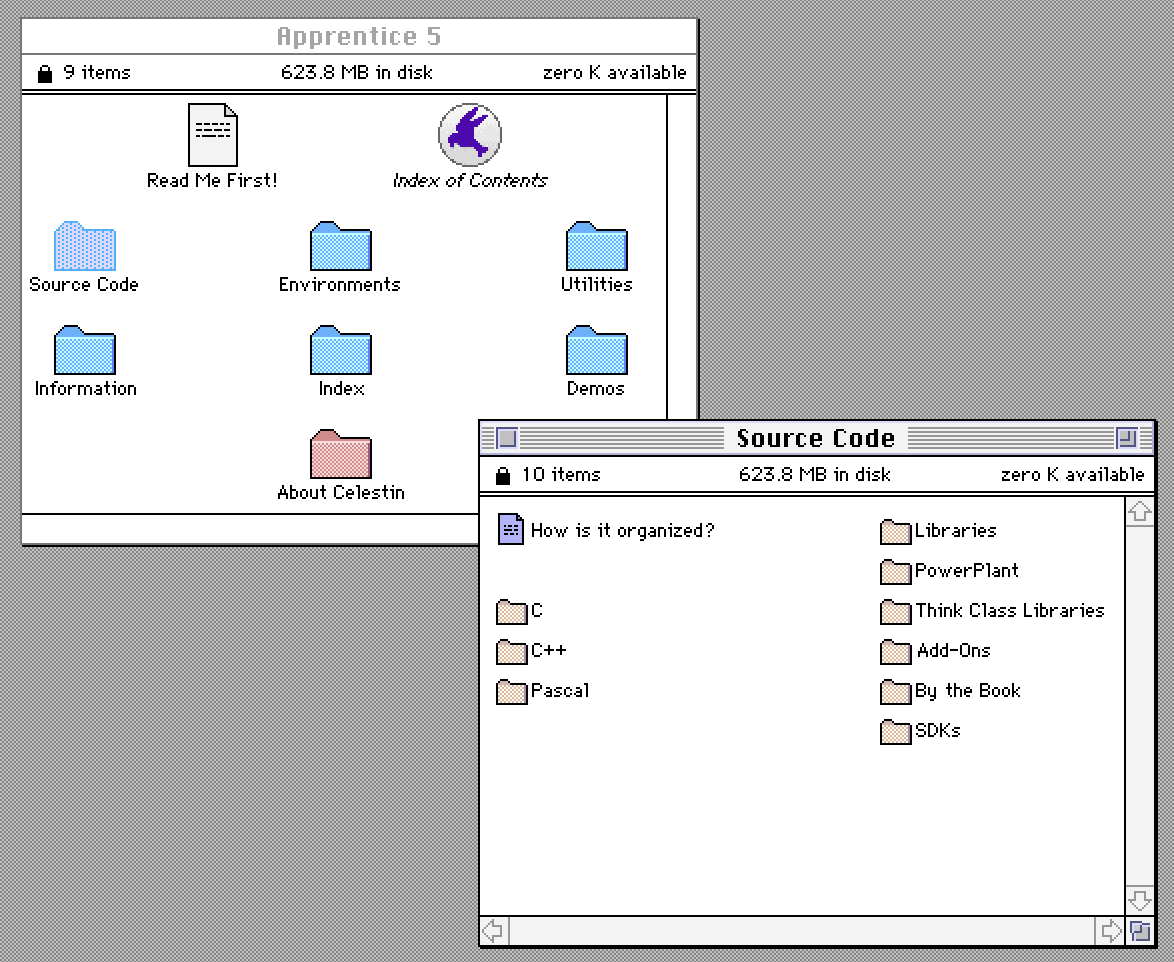Click the "Think Class Libraries" label
1174x962 pixels.
pyautogui.click(x=1009, y=611)
